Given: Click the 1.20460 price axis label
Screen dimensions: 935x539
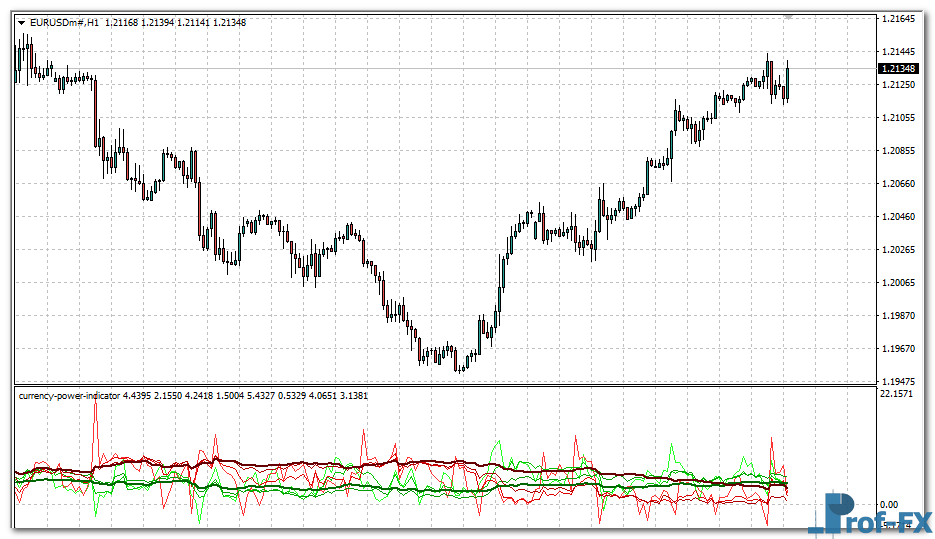Looking at the screenshot, I should 897,216.
